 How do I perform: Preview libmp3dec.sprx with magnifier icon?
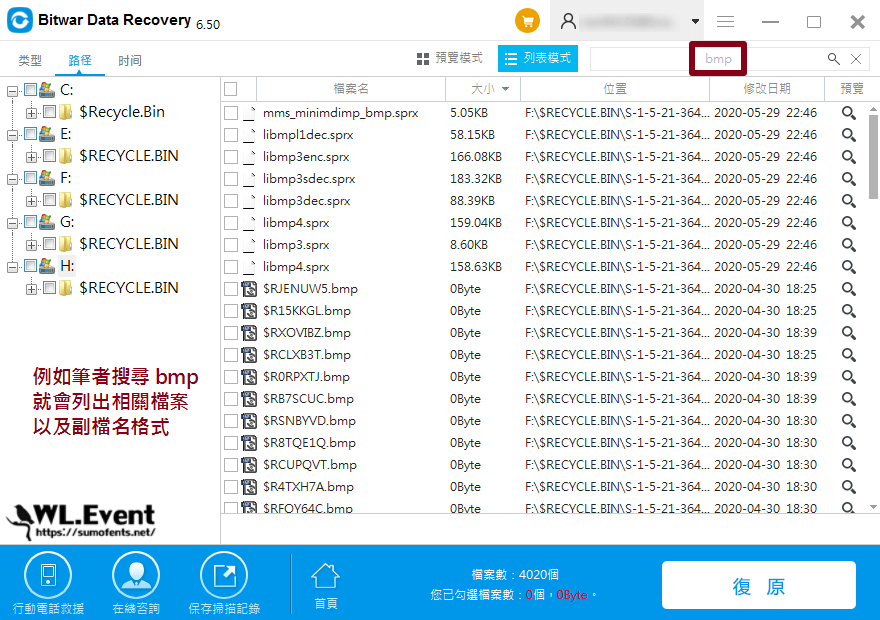click(x=849, y=201)
